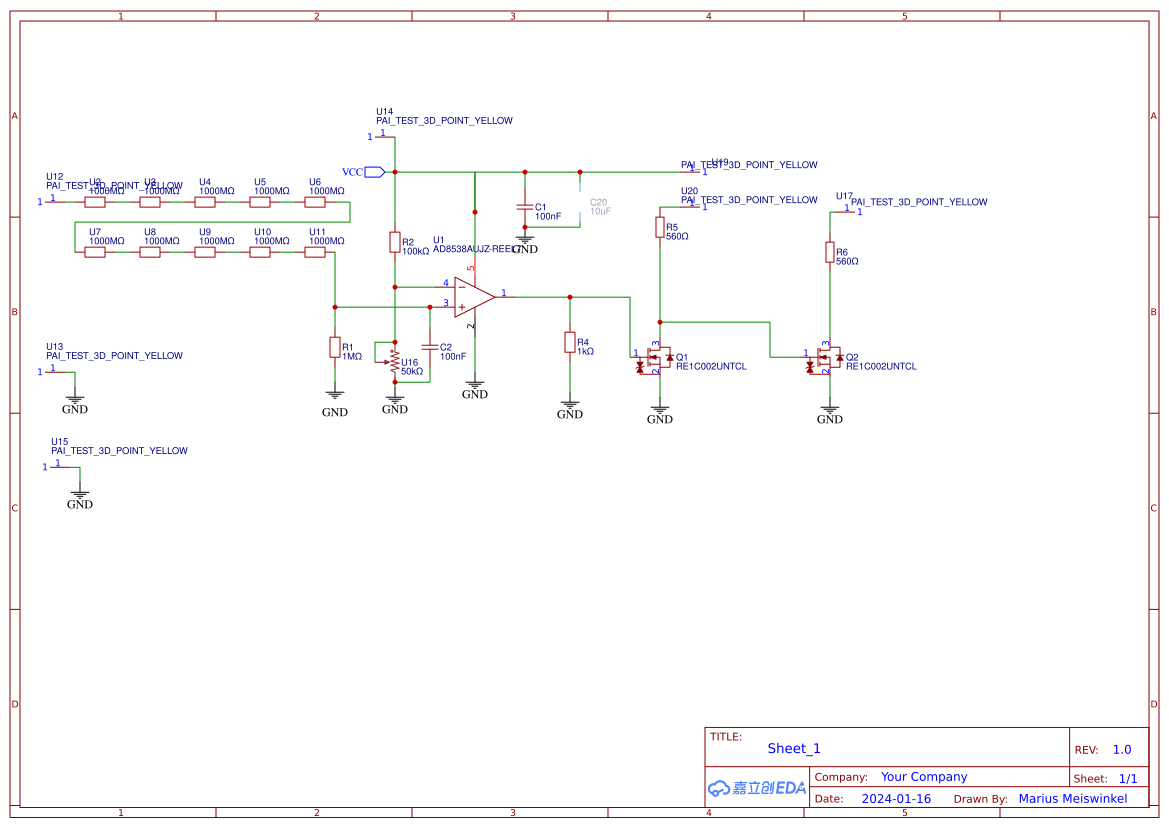
Task: Click the date field 2024-01-16
Action: pyautogui.click(x=897, y=798)
